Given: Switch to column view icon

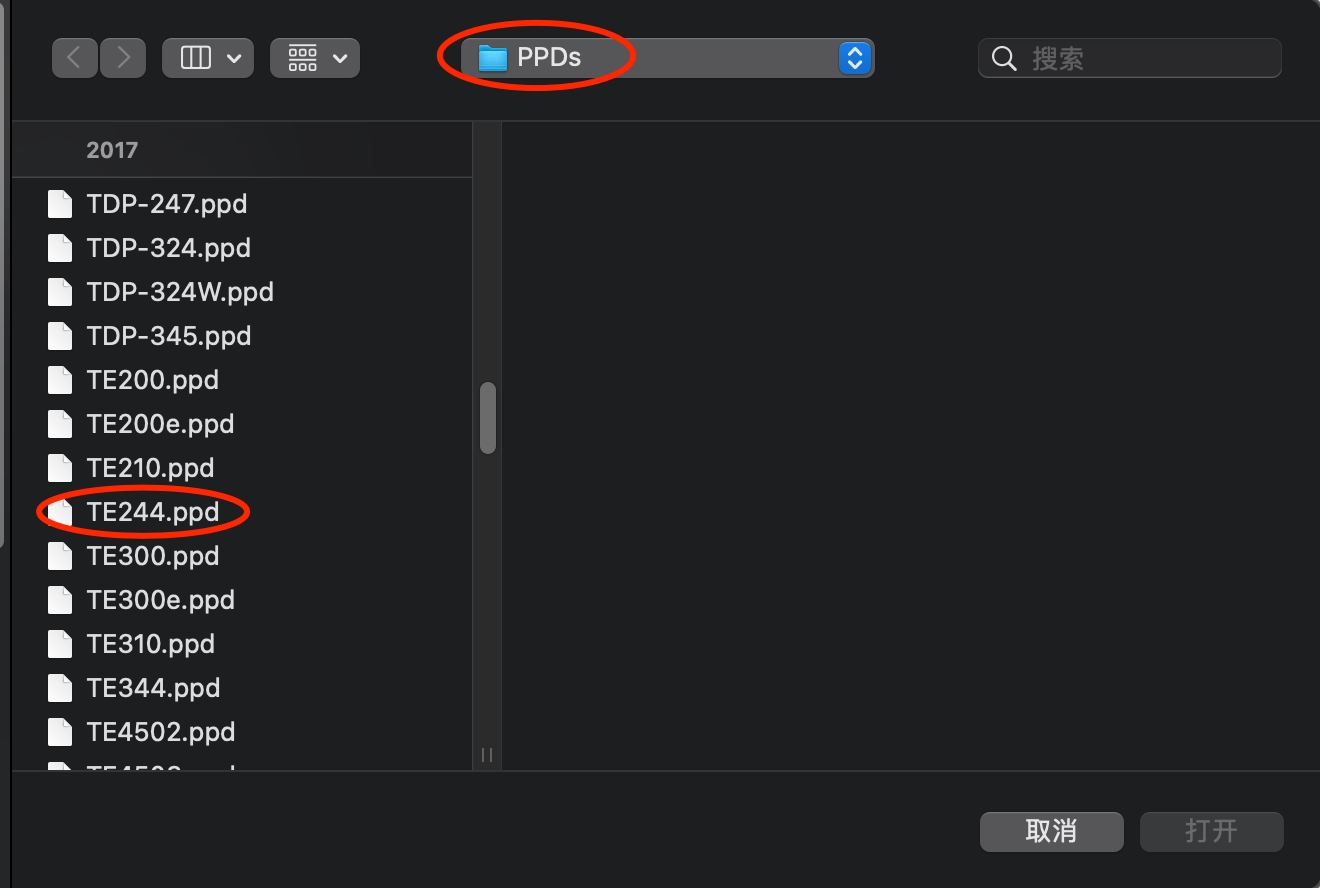Looking at the screenshot, I should (196, 58).
